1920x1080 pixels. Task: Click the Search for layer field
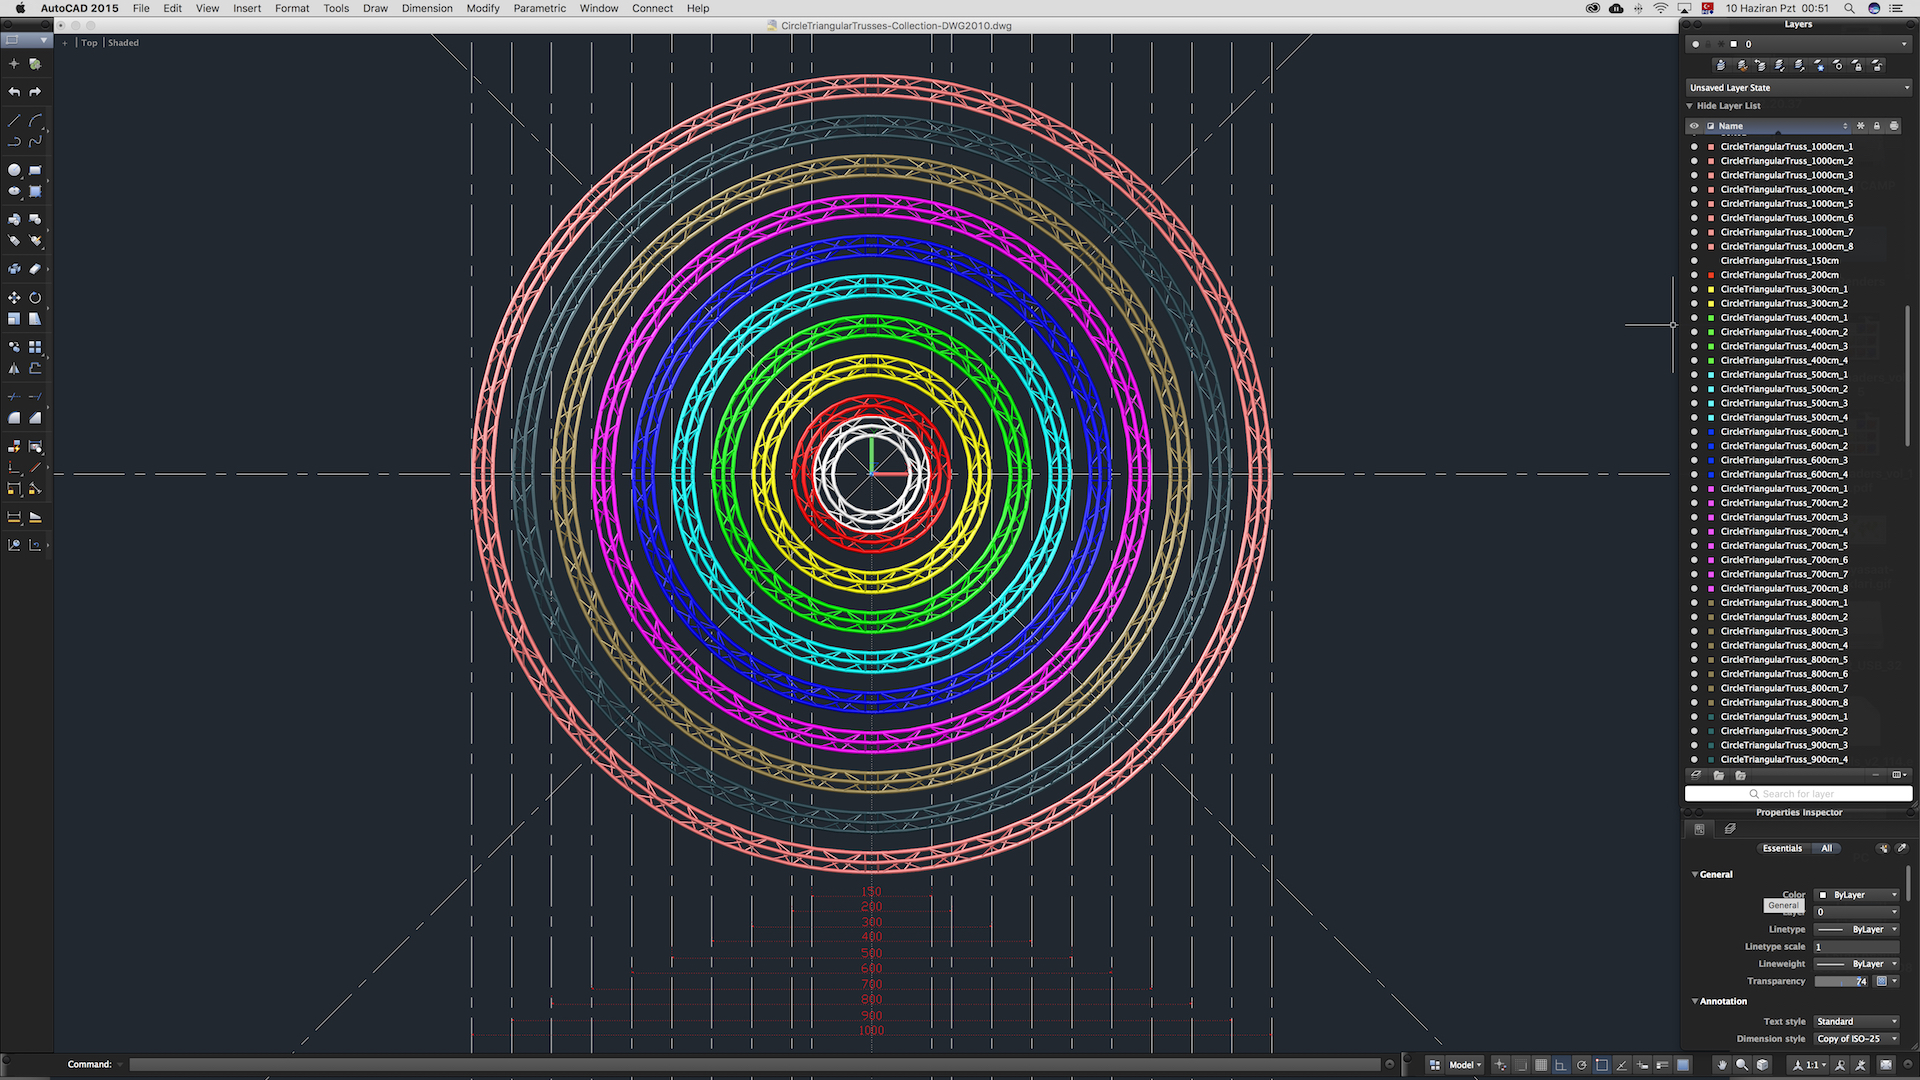(1798, 794)
